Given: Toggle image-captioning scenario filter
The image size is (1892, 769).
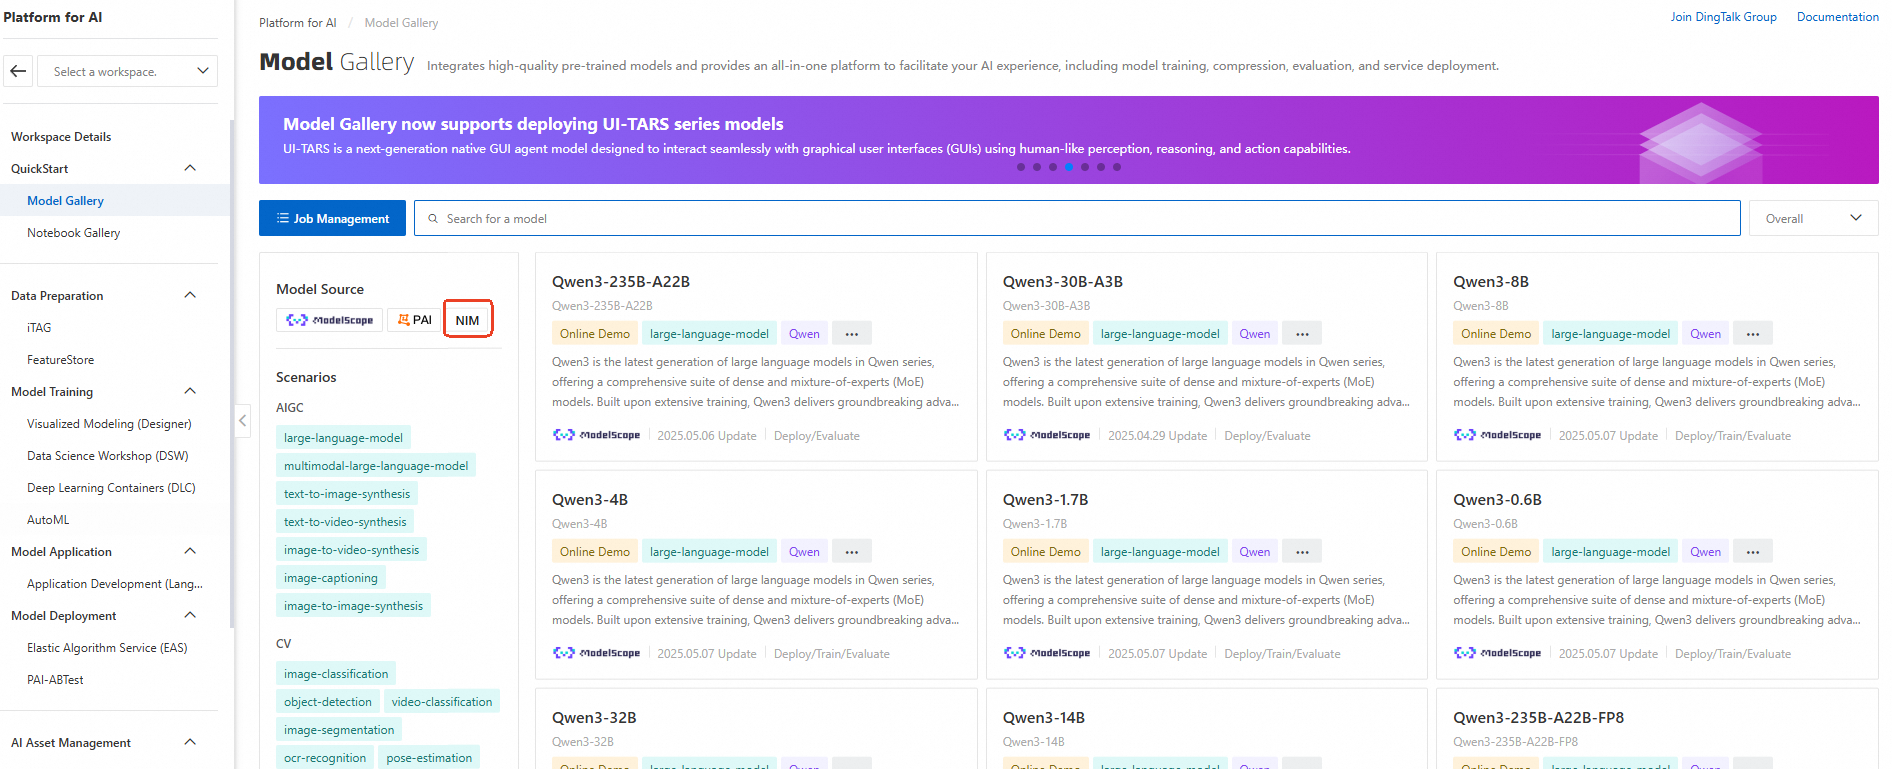Looking at the screenshot, I should tap(331, 578).
